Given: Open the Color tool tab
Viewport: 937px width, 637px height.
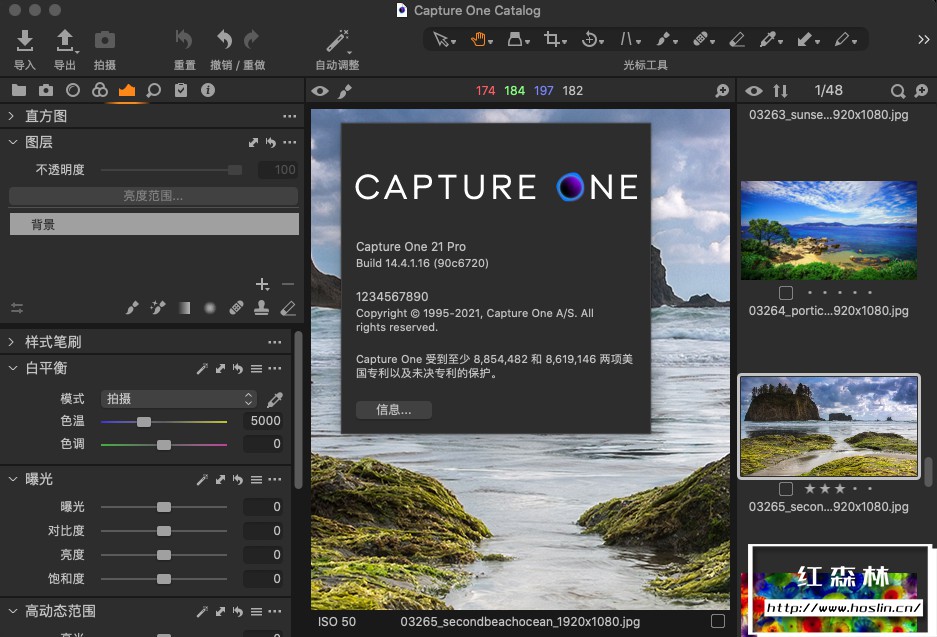Looking at the screenshot, I should (x=99, y=91).
